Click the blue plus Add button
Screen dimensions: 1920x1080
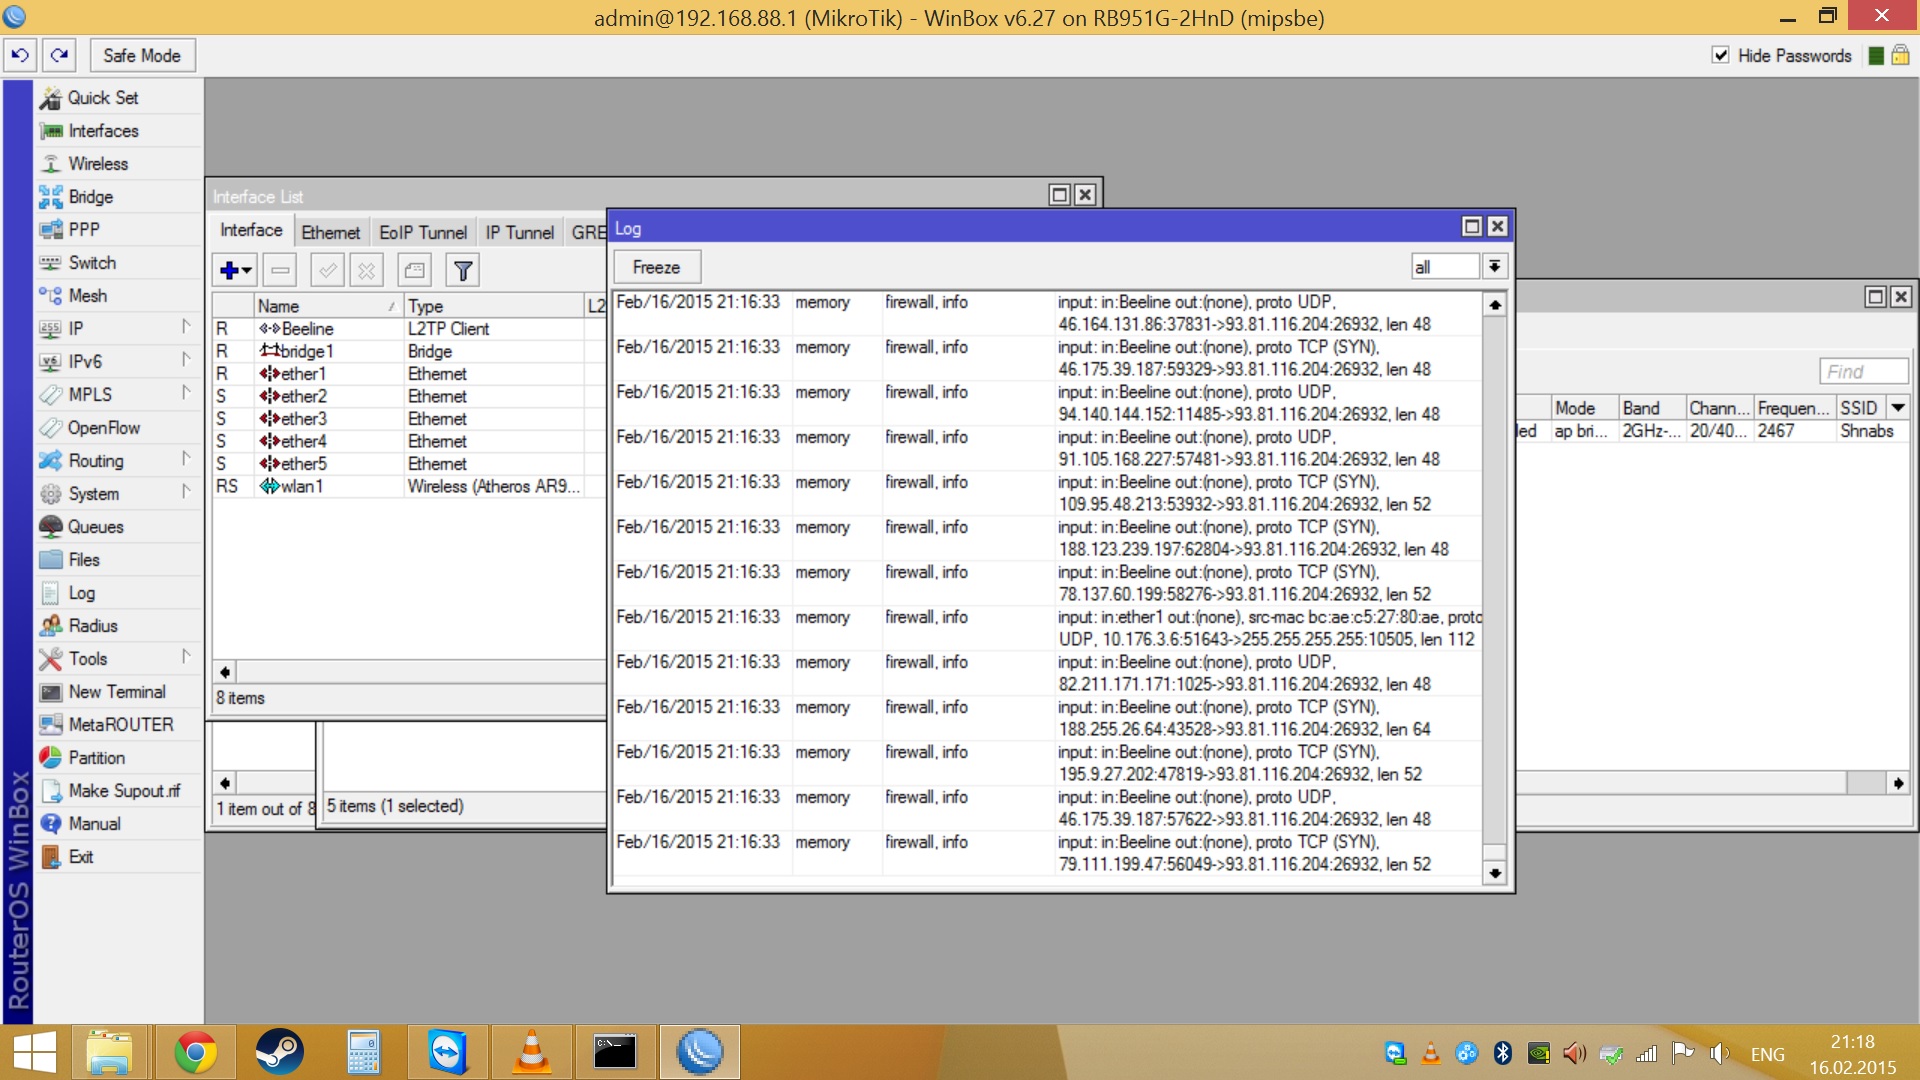click(x=235, y=270)
